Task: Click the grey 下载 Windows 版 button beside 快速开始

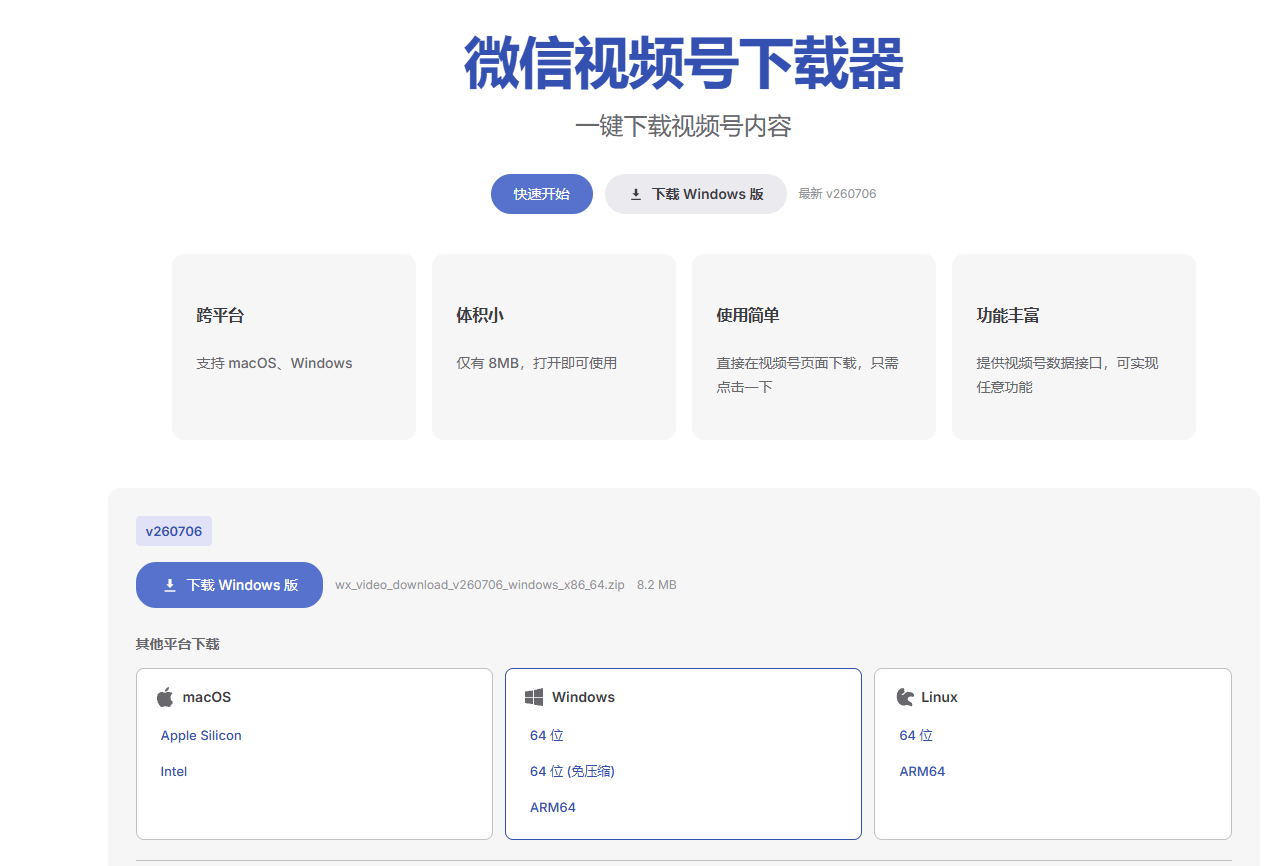Action: point(696,194)
